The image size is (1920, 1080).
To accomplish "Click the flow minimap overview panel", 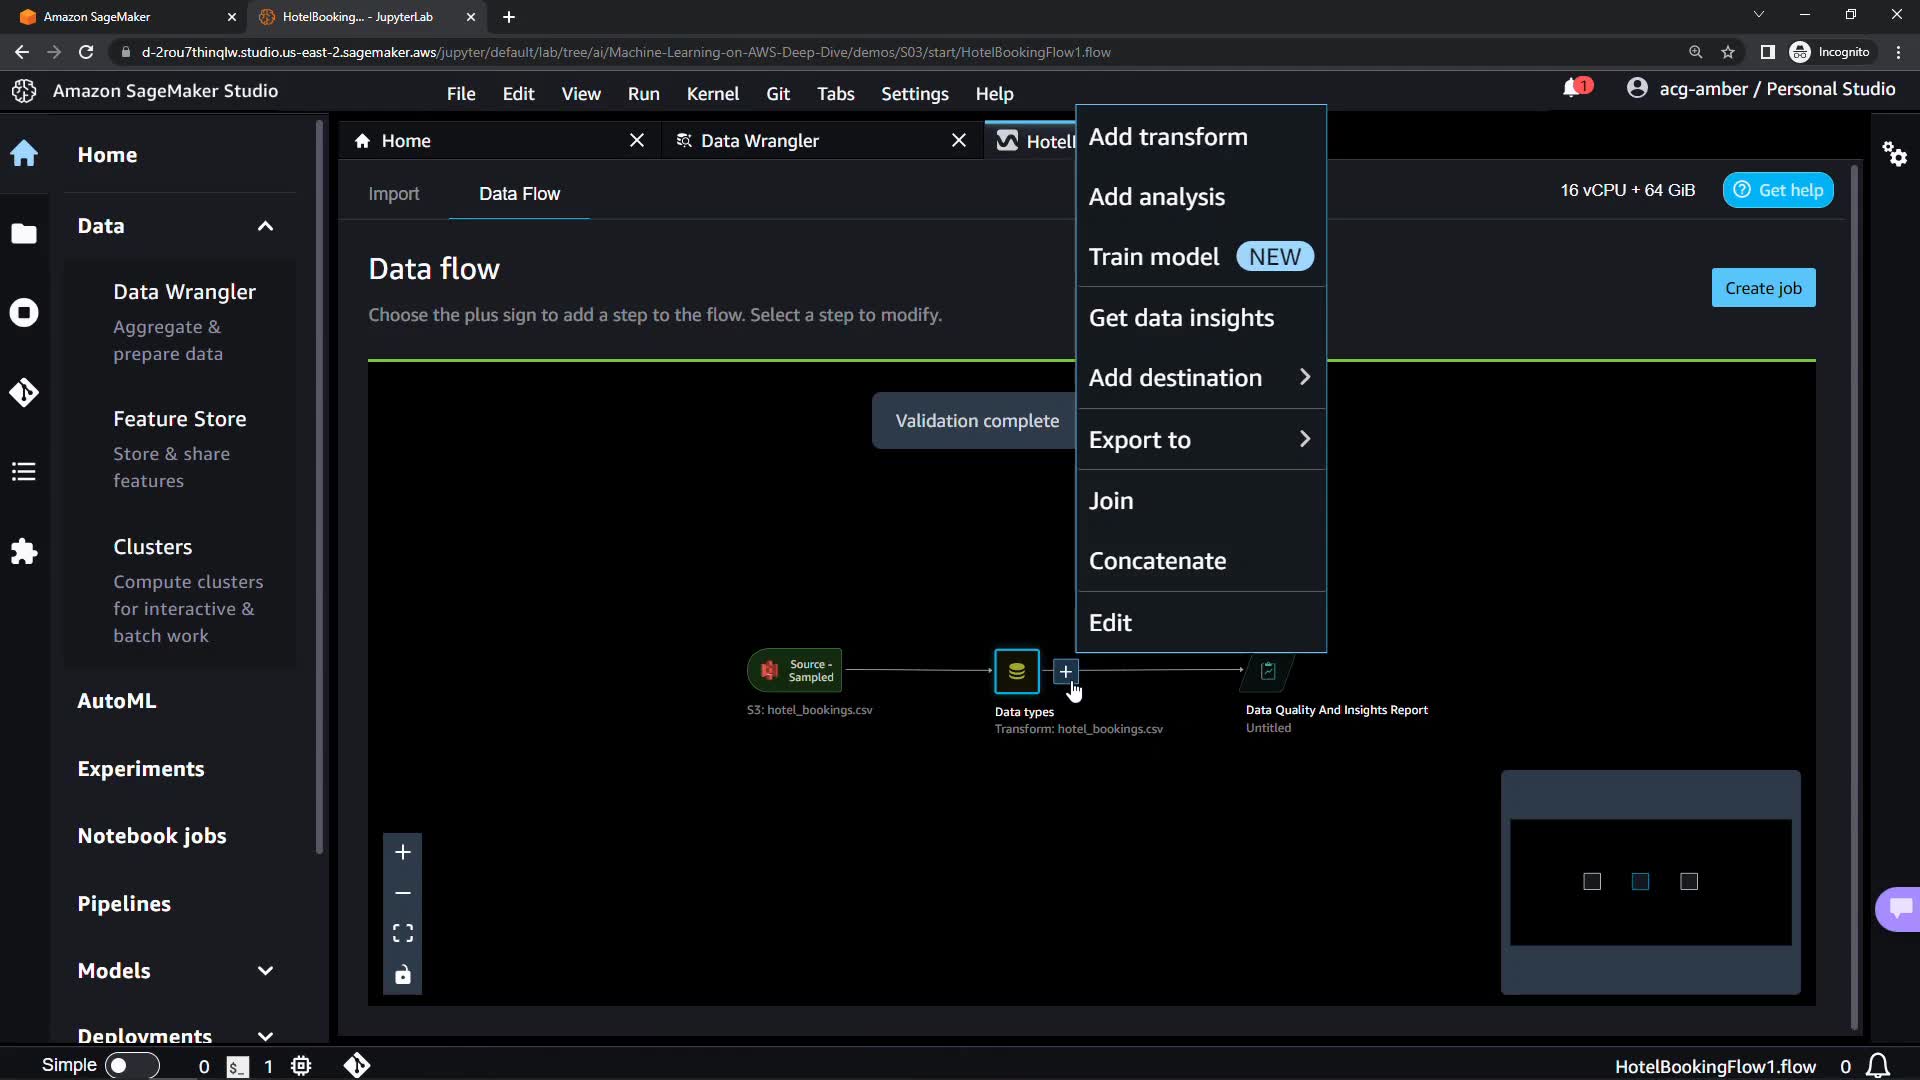I will (1650, 882).
